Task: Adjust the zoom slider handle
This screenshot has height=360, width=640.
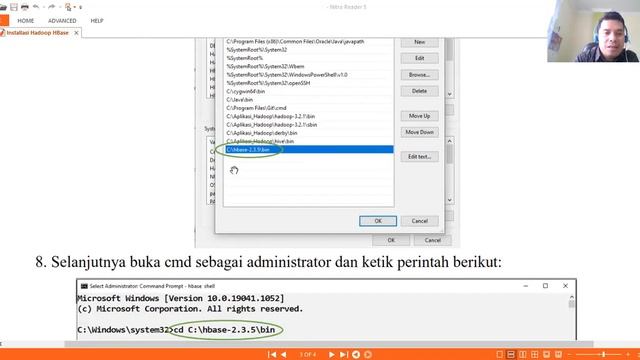Action: tap(603, 354)
